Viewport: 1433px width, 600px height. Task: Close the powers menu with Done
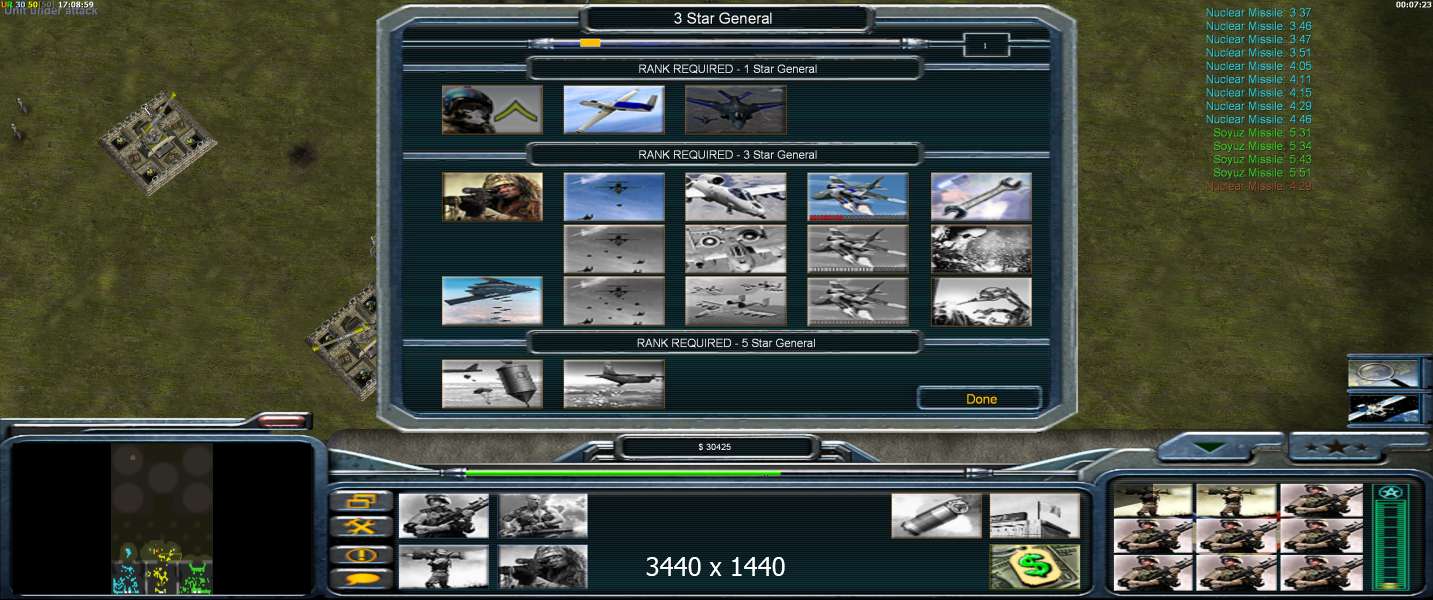click(x=981, y=399)
